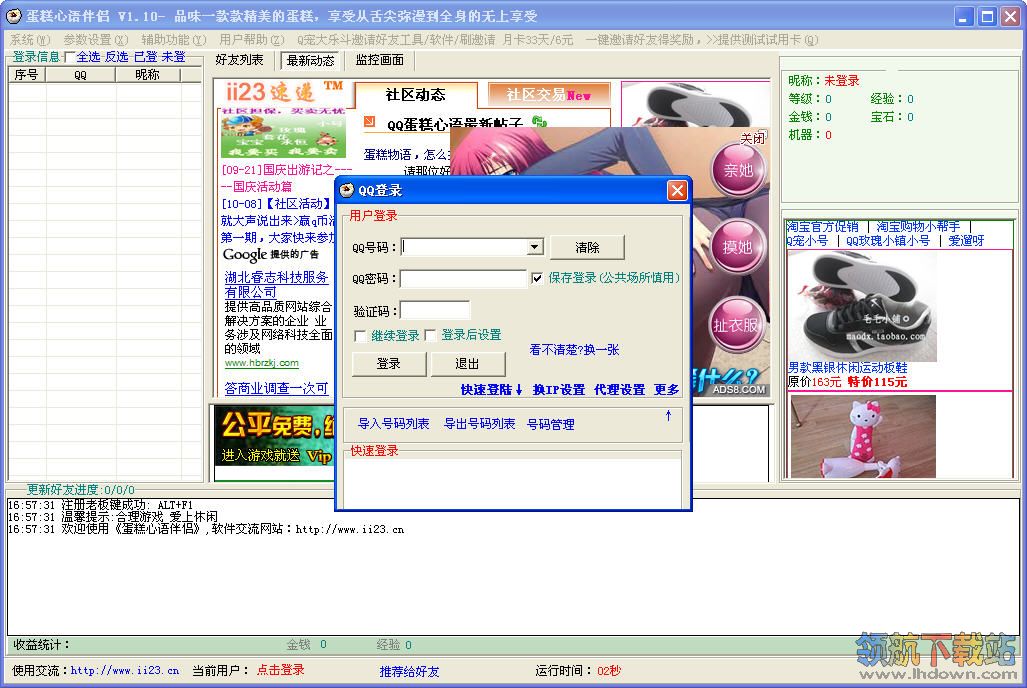Image resolution: width=1027 pixels, height=688 pixels.
Task: Close the anime ad via 关闭
Action: tap(753, 138)
